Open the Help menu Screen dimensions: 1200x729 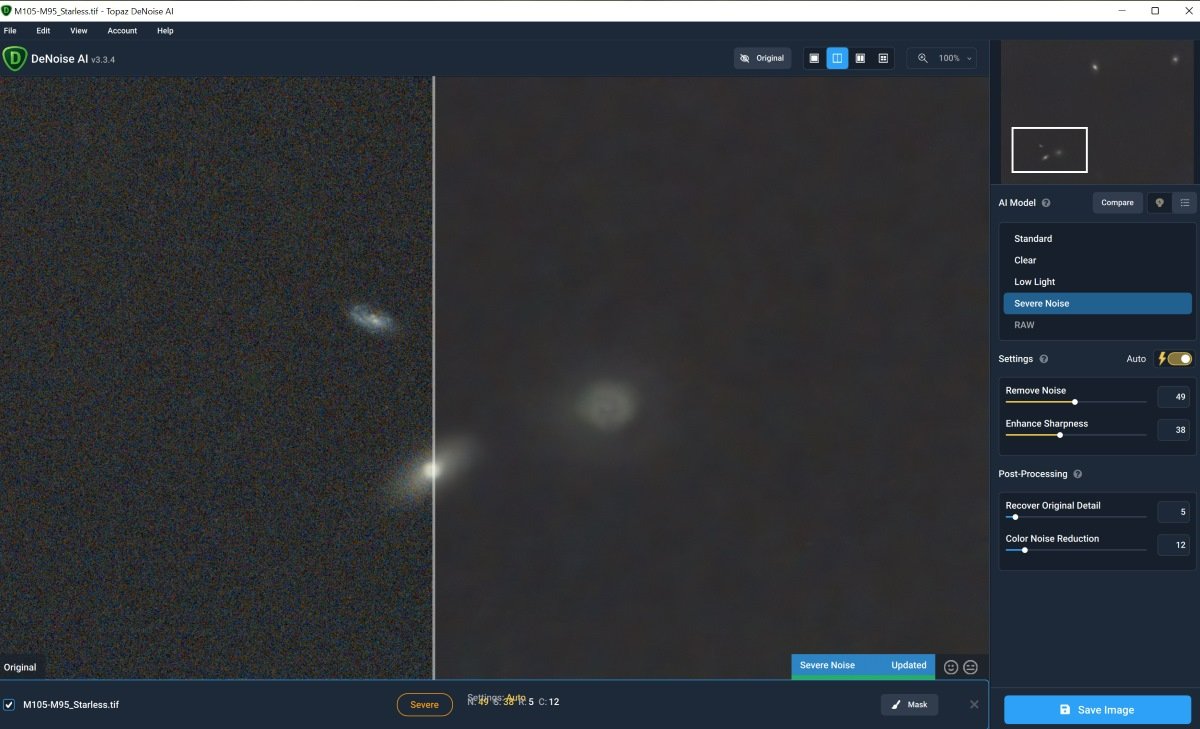pos(165,31)
